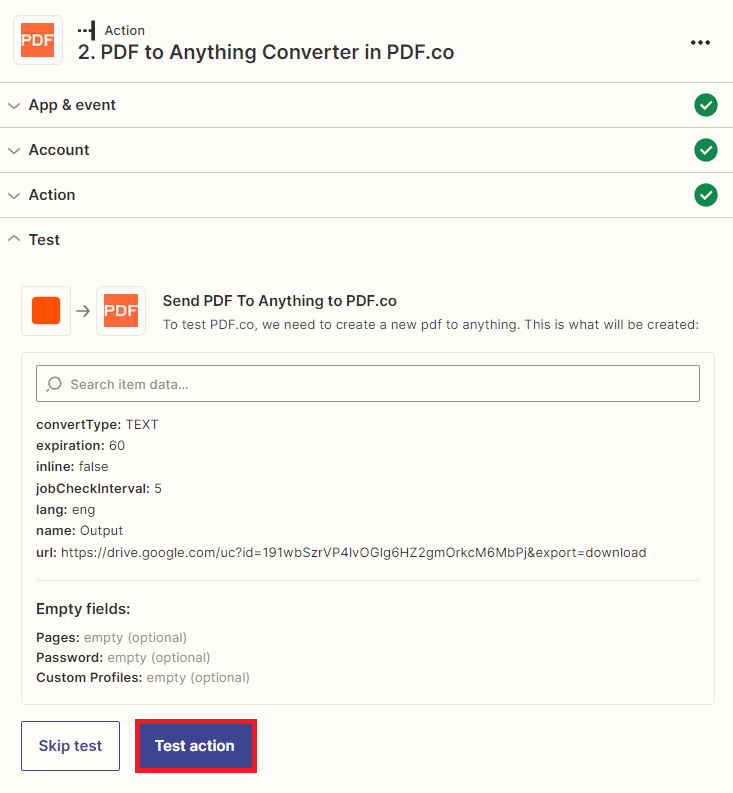Click the Skip test button
The width and height of the screenshot is (733, 793).
70,746
